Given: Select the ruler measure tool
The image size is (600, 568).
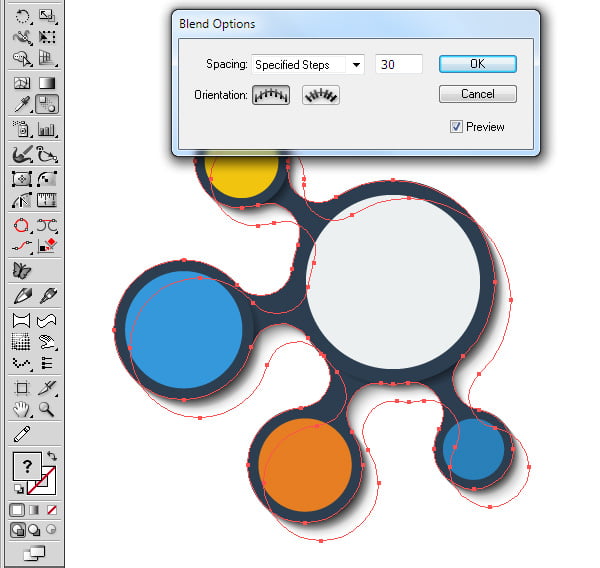Looking at the screenshot, I should point(47,200).
